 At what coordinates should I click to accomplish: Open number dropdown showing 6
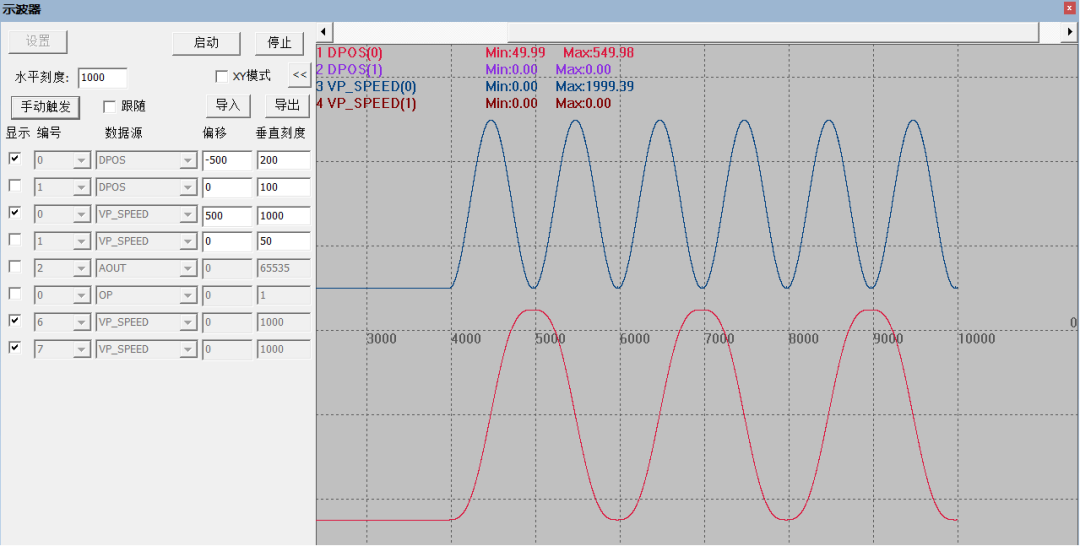[82, 322]
